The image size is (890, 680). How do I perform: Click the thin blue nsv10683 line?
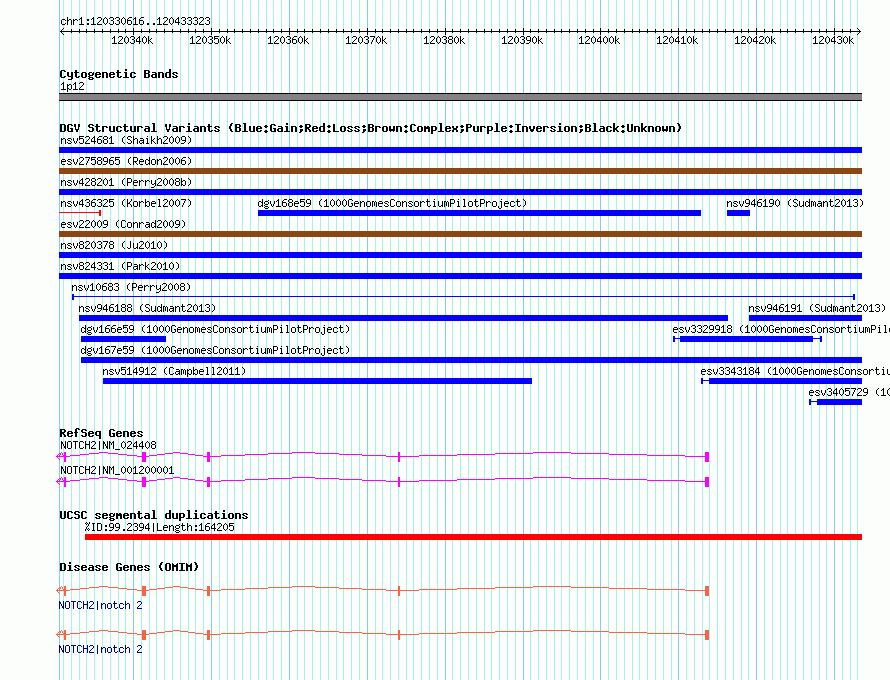click(463, 297)
